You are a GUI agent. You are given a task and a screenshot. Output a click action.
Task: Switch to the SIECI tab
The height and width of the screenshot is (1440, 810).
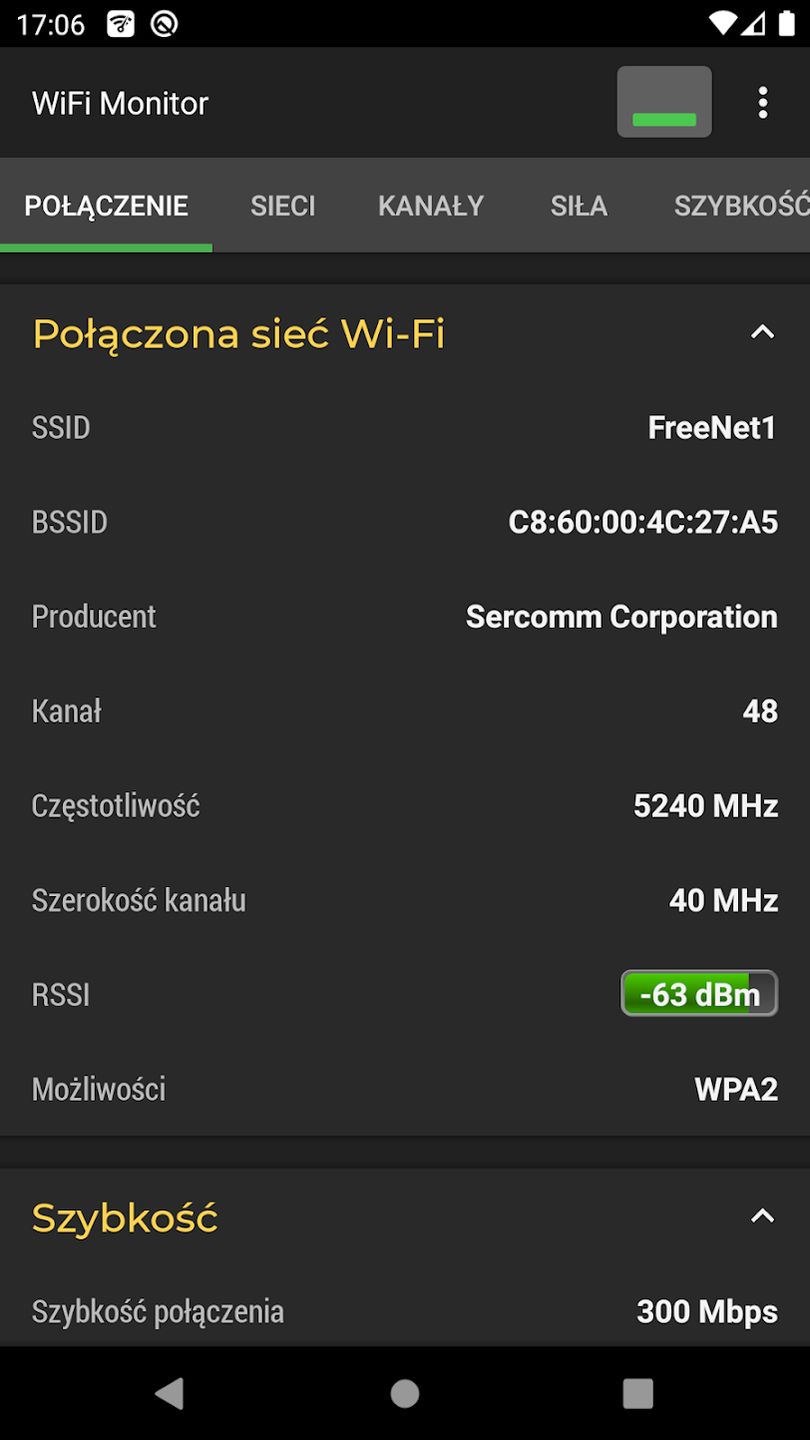pos(283,206)
